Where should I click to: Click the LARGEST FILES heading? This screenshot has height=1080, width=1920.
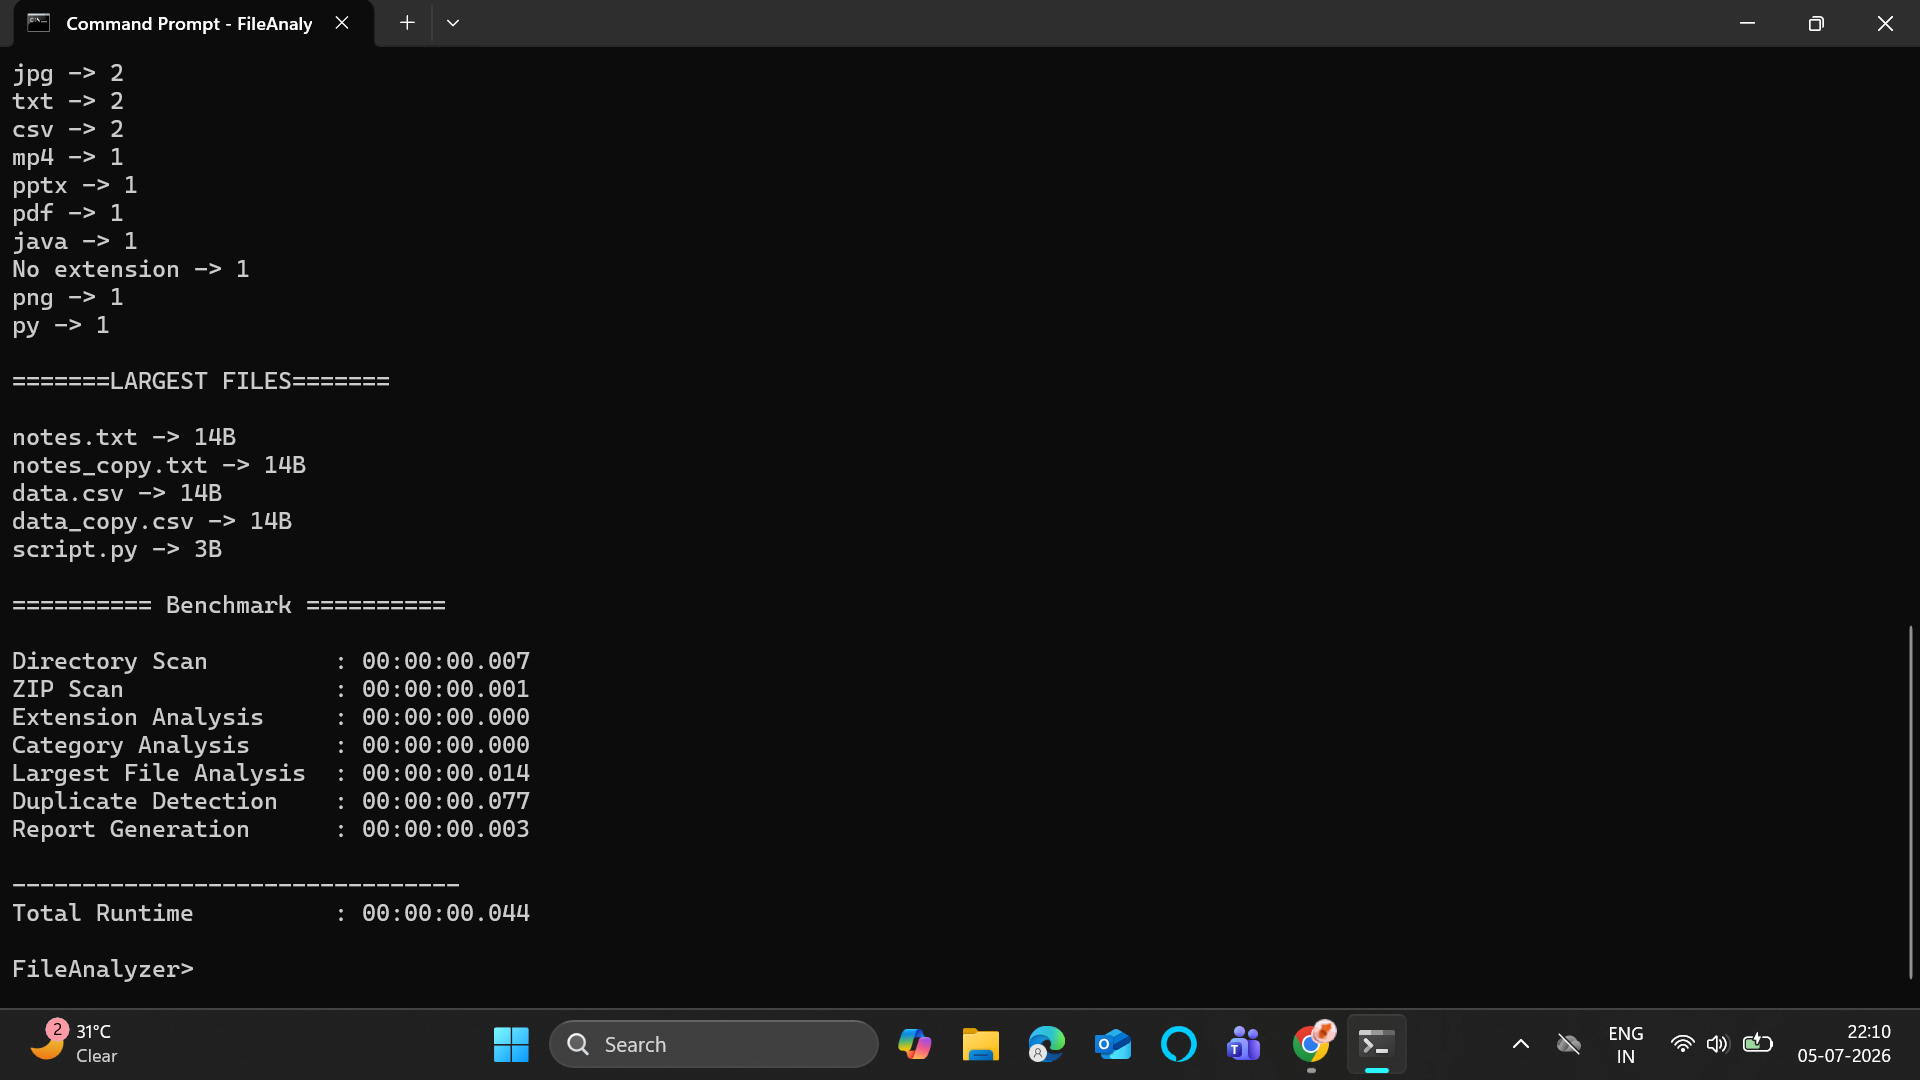click(201, 381)
